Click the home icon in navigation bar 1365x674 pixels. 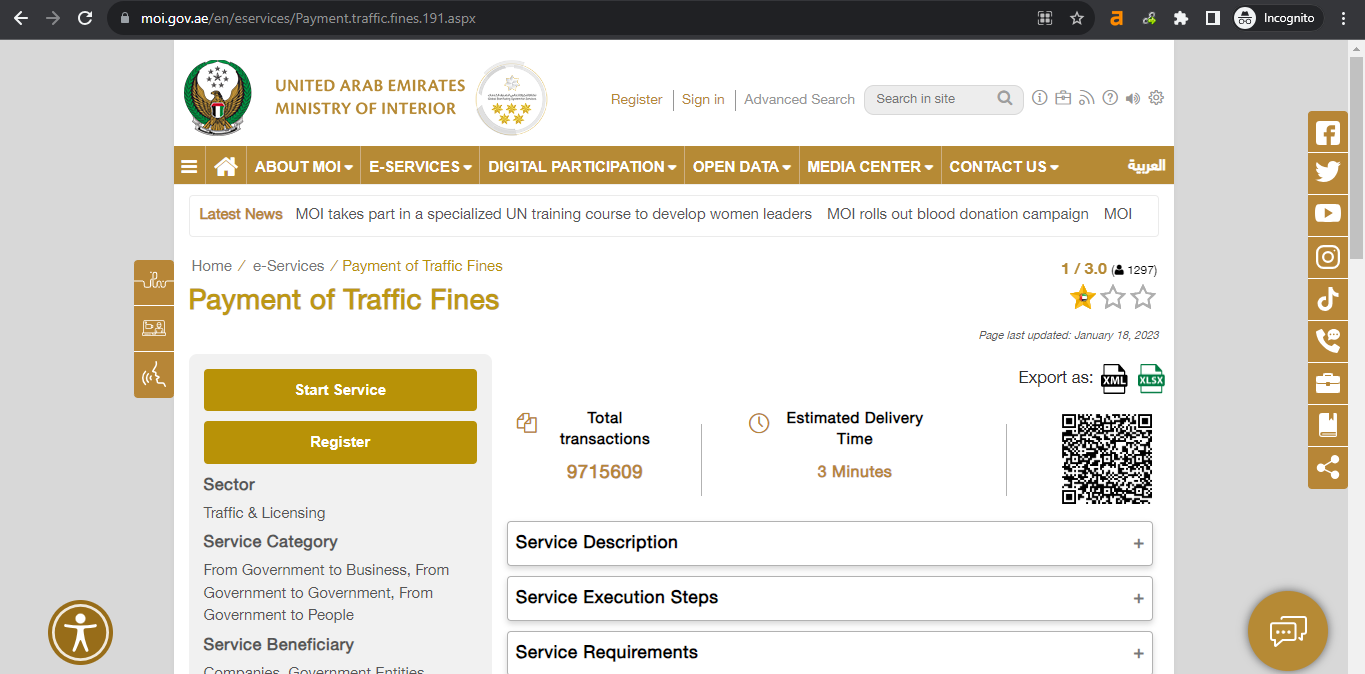226,167
